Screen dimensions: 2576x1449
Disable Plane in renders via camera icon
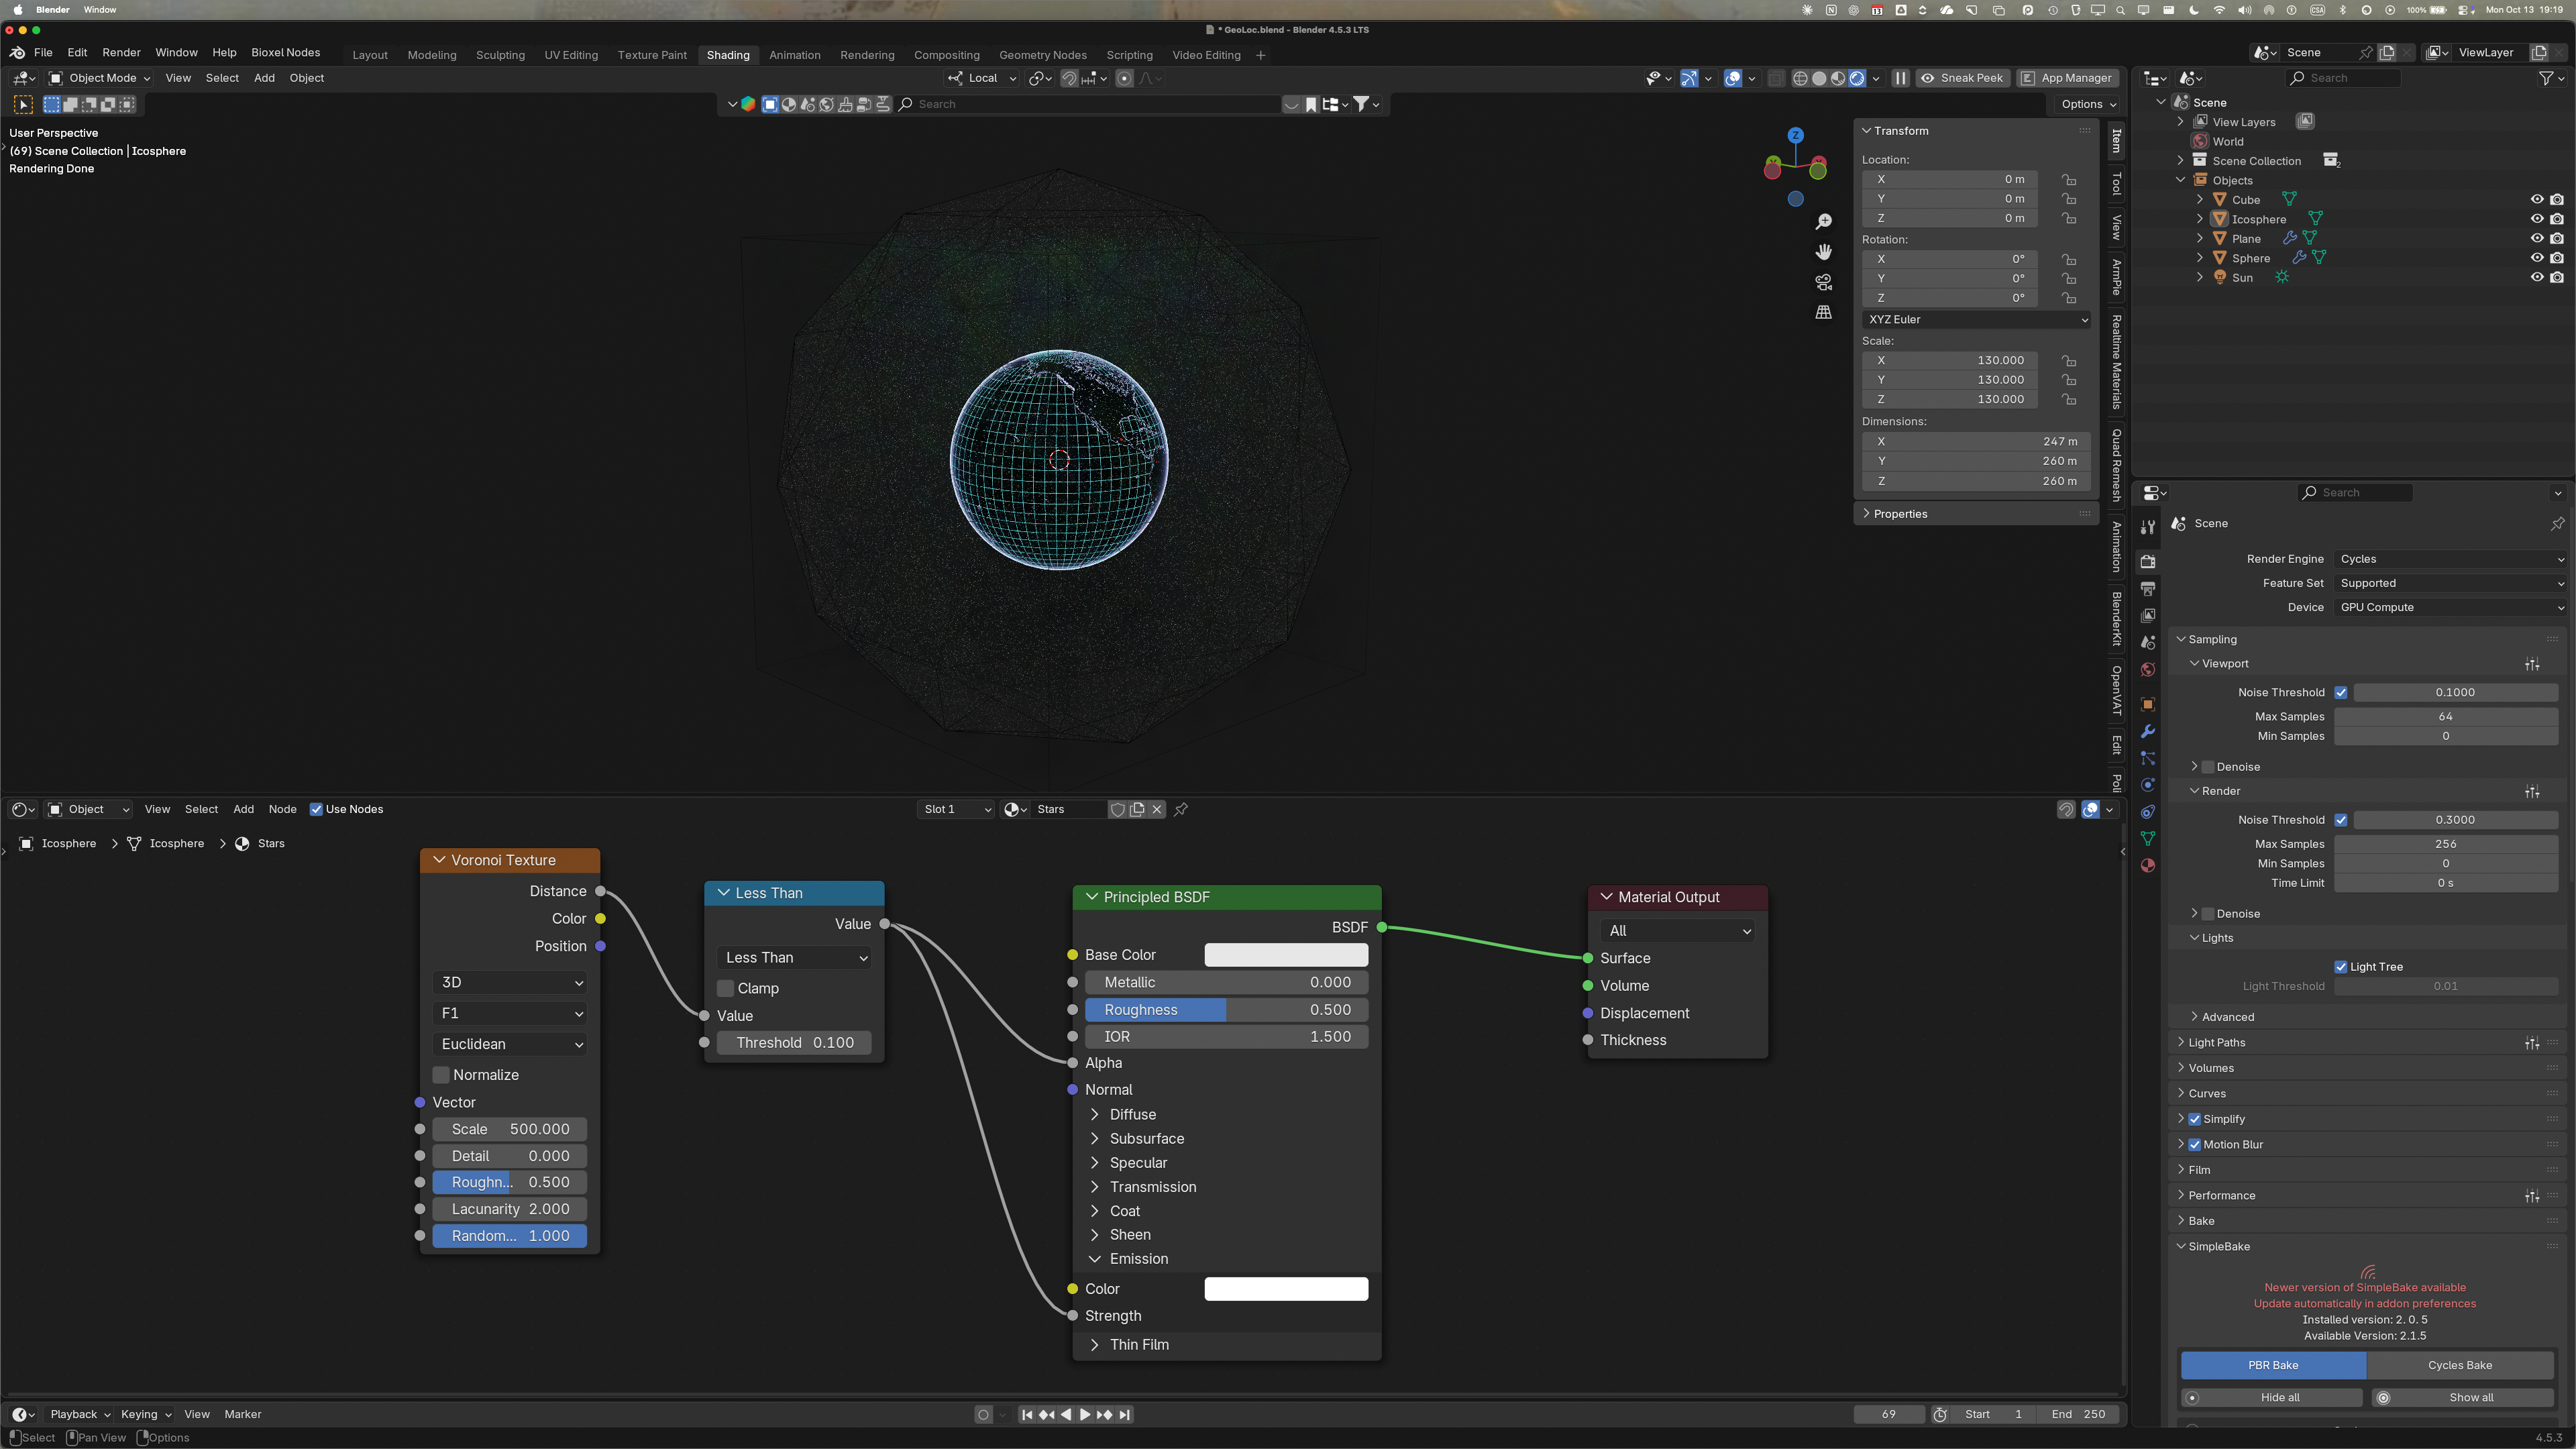tap(2557, 239)
